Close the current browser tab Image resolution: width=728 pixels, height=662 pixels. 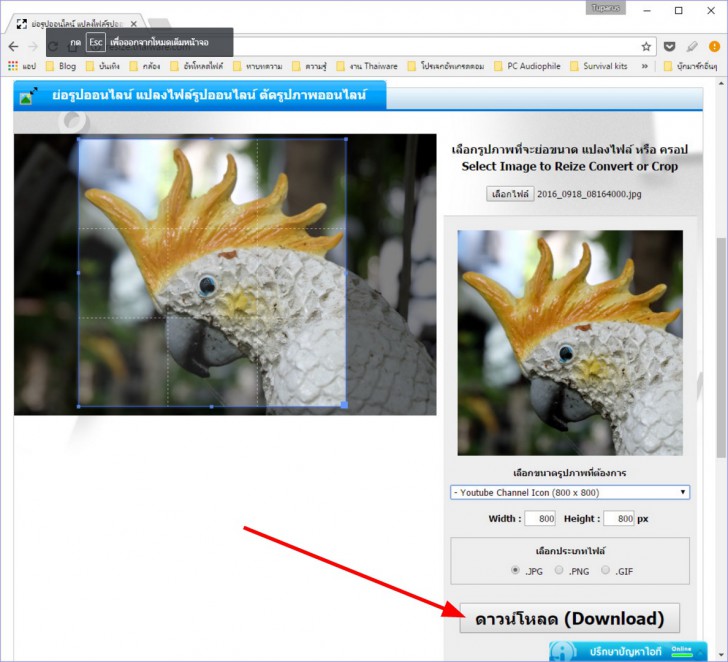click(x=134, y=24)
